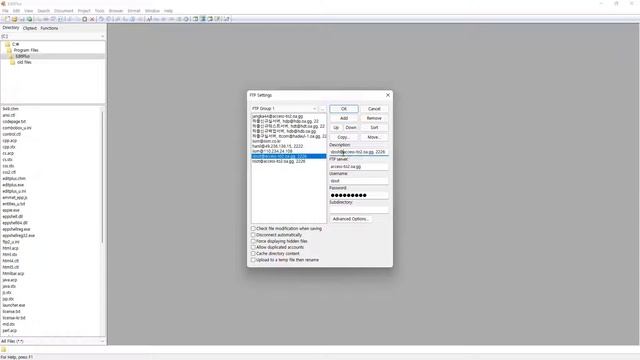The image size is (640, 360).
Task: Click the Add account button
Action: coord(344,118)
